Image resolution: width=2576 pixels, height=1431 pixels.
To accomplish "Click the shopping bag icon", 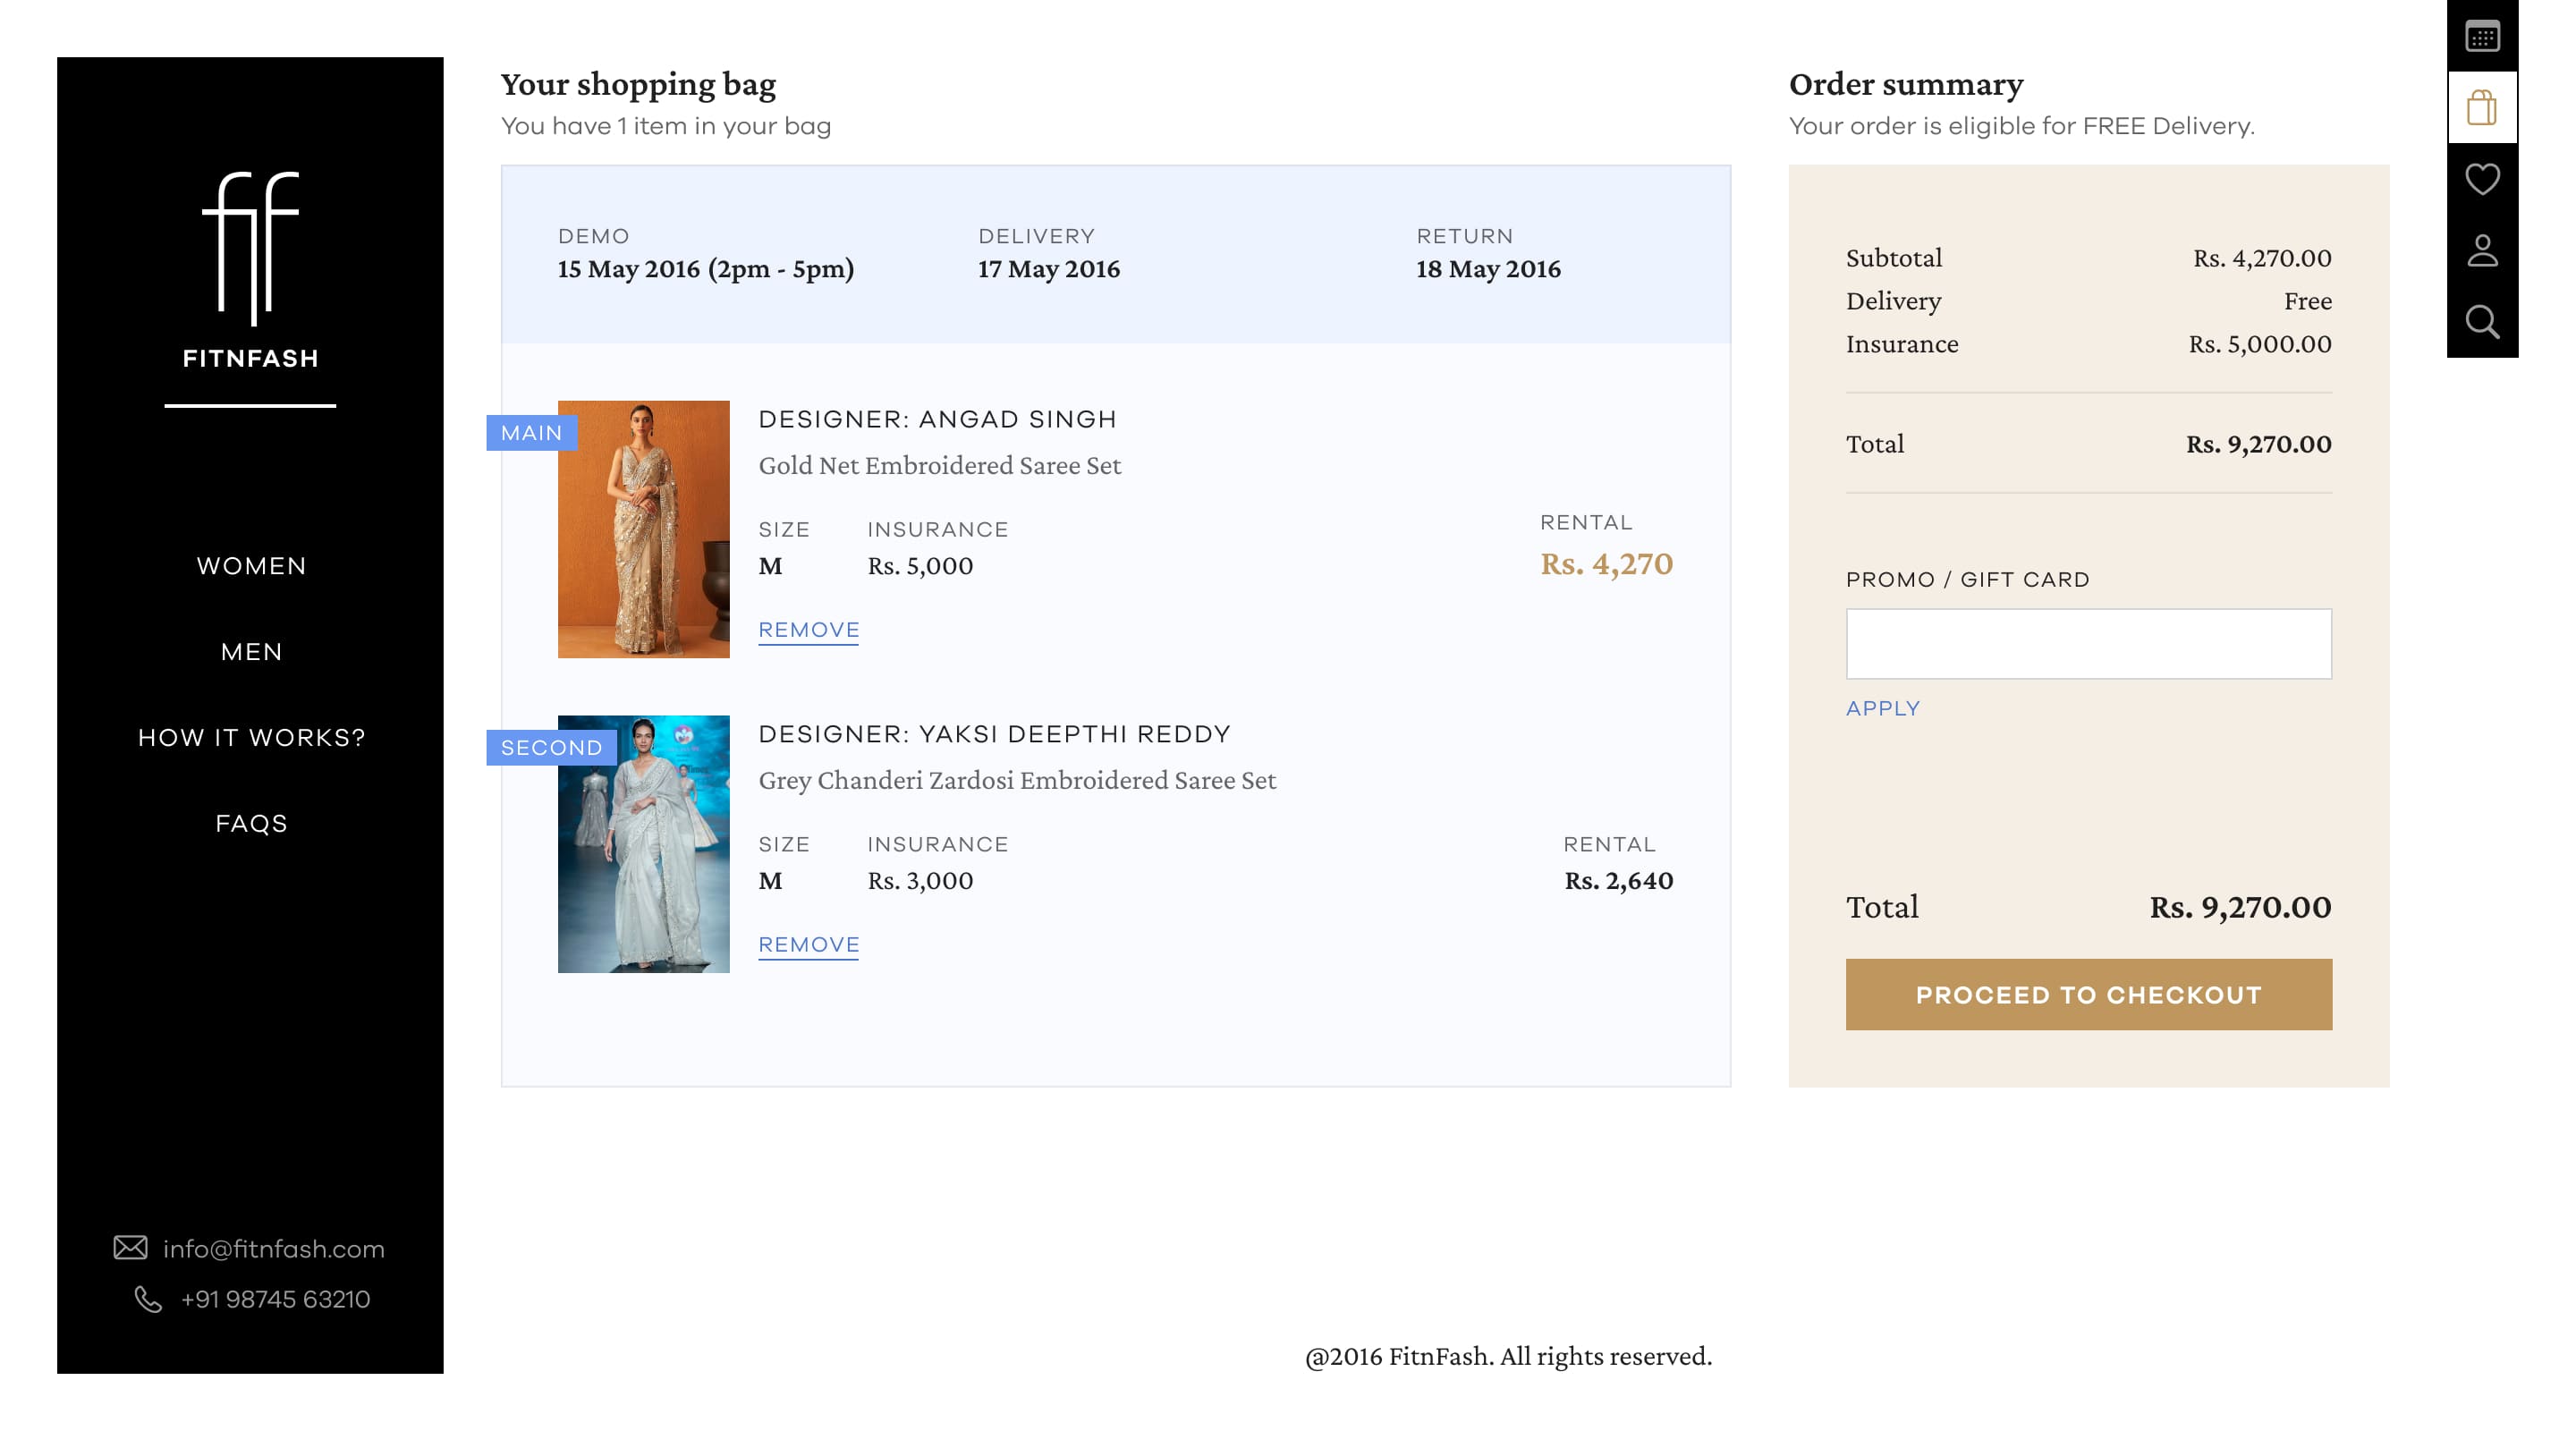I will point(2481,107).
